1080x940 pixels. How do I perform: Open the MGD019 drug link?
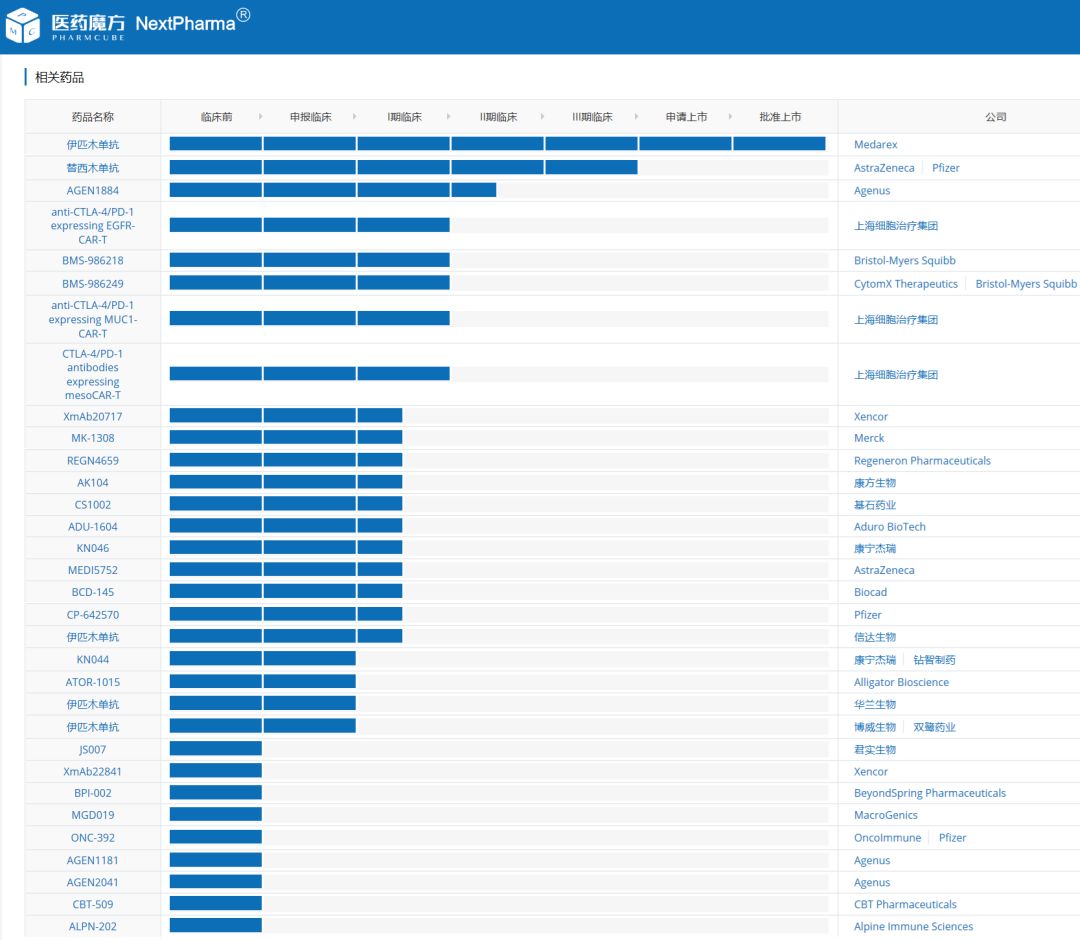coord(92,815)
